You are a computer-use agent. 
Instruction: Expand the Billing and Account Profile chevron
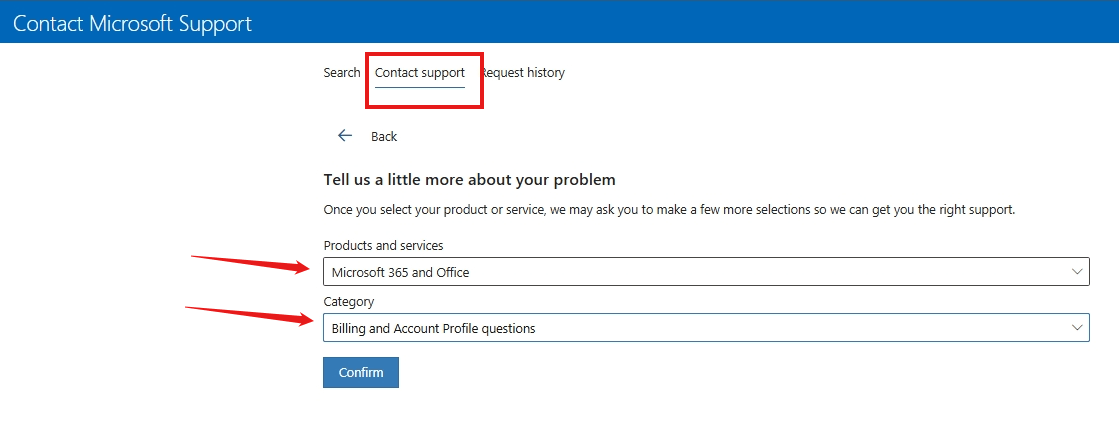click(x=1076, y=328)
